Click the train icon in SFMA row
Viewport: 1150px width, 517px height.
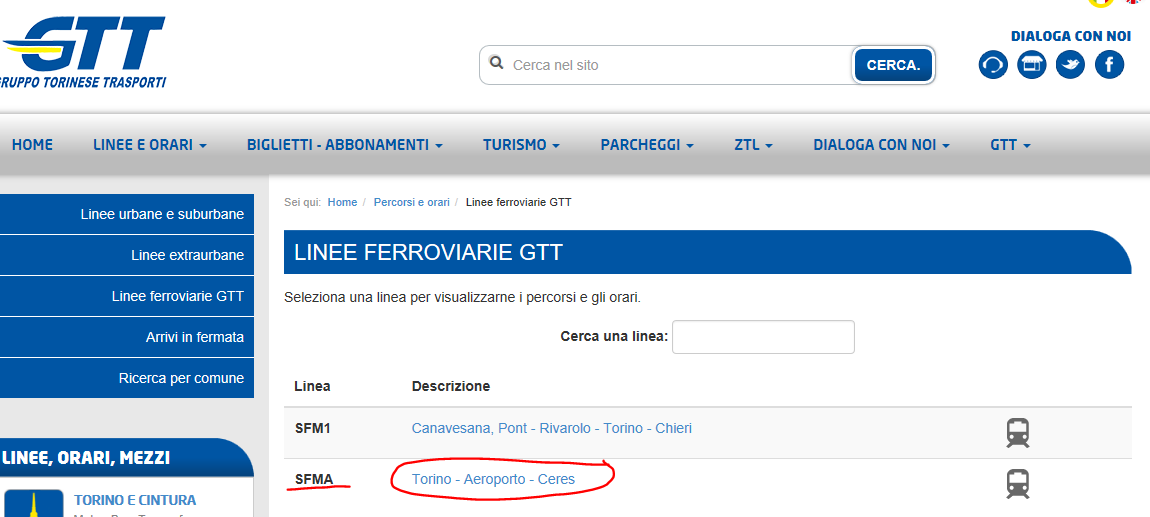(1017, 484)
